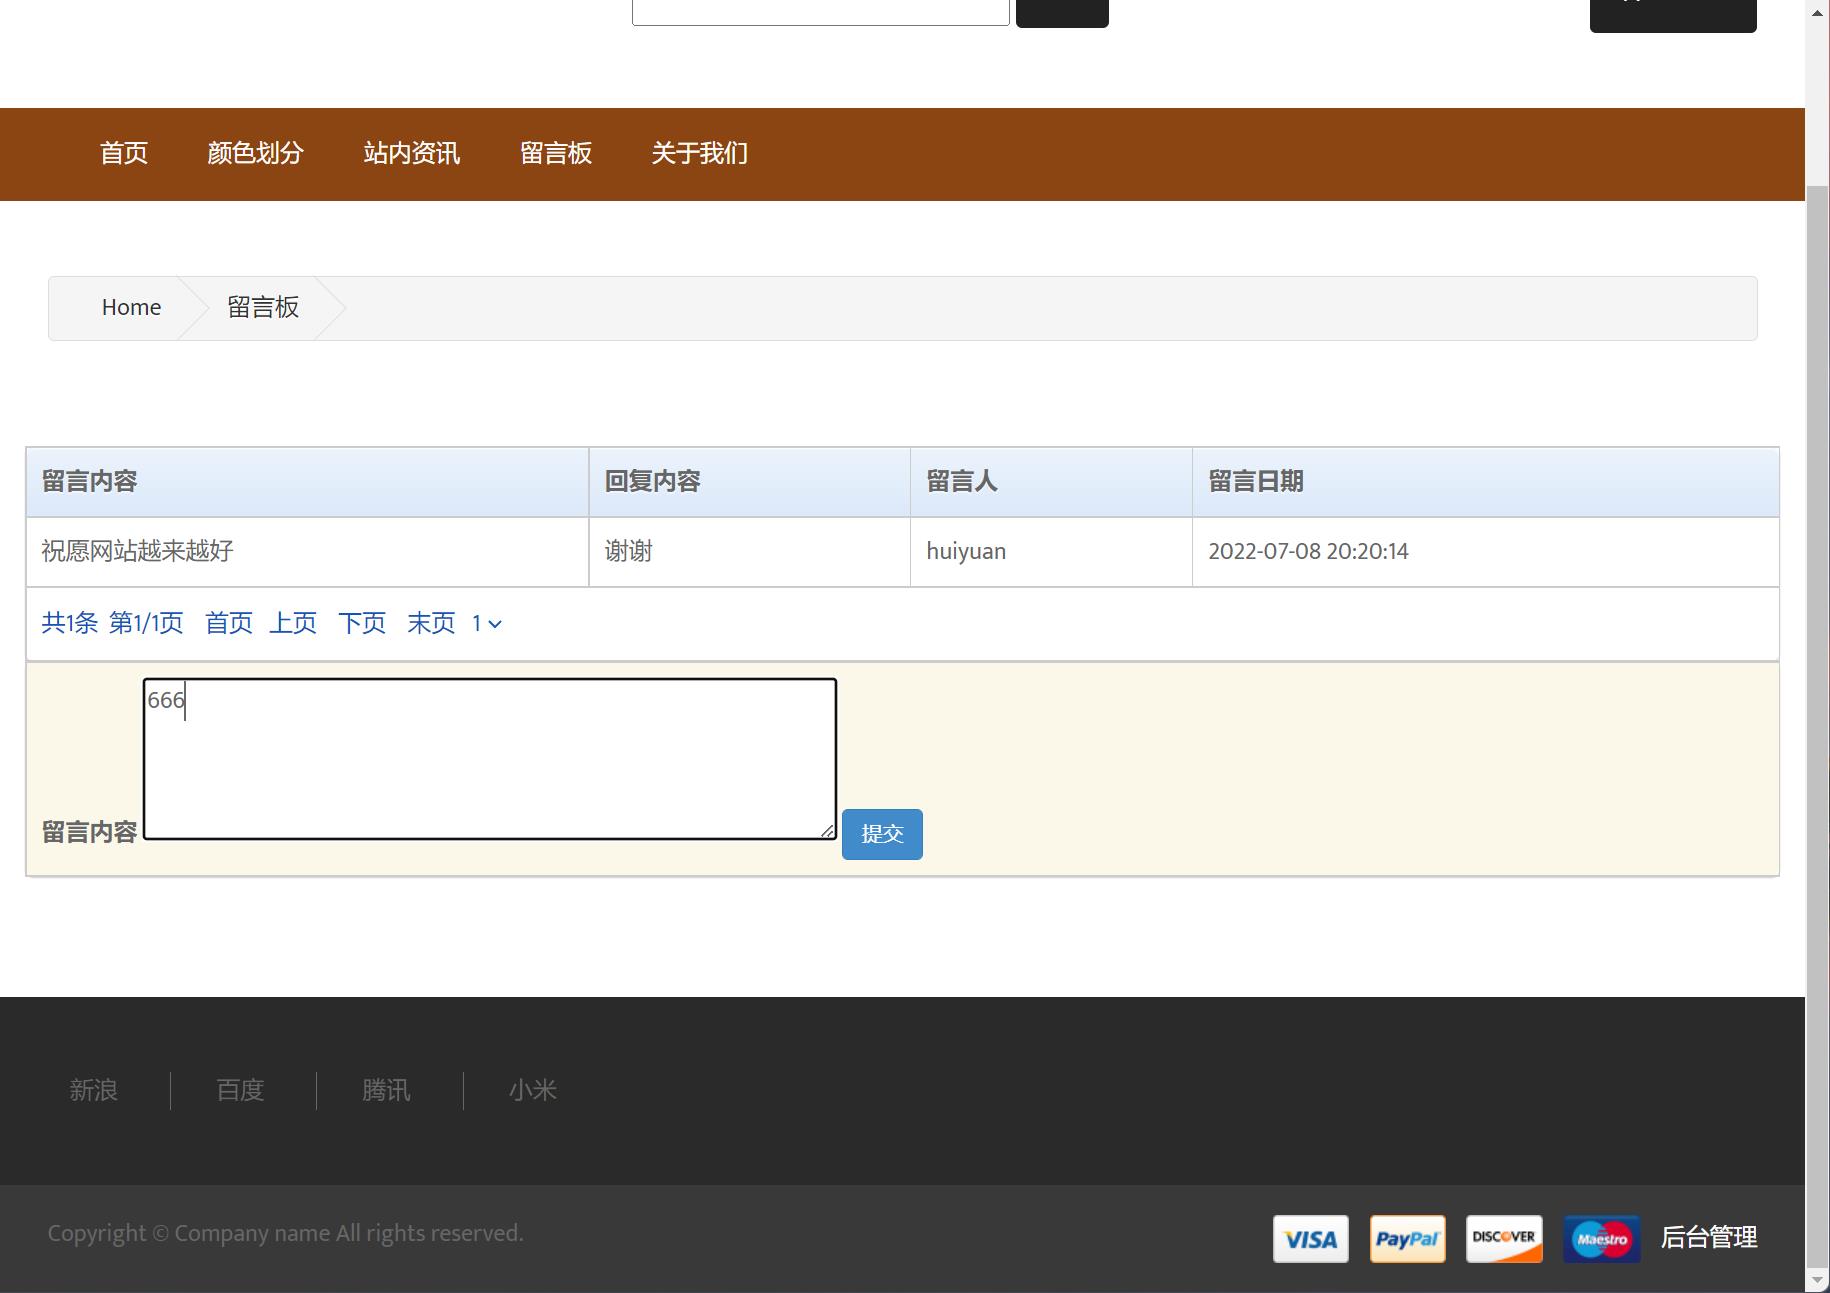Click the Maestro payment icon
Viewport: 1830px width, 1293px height.
[1601, 1238]
